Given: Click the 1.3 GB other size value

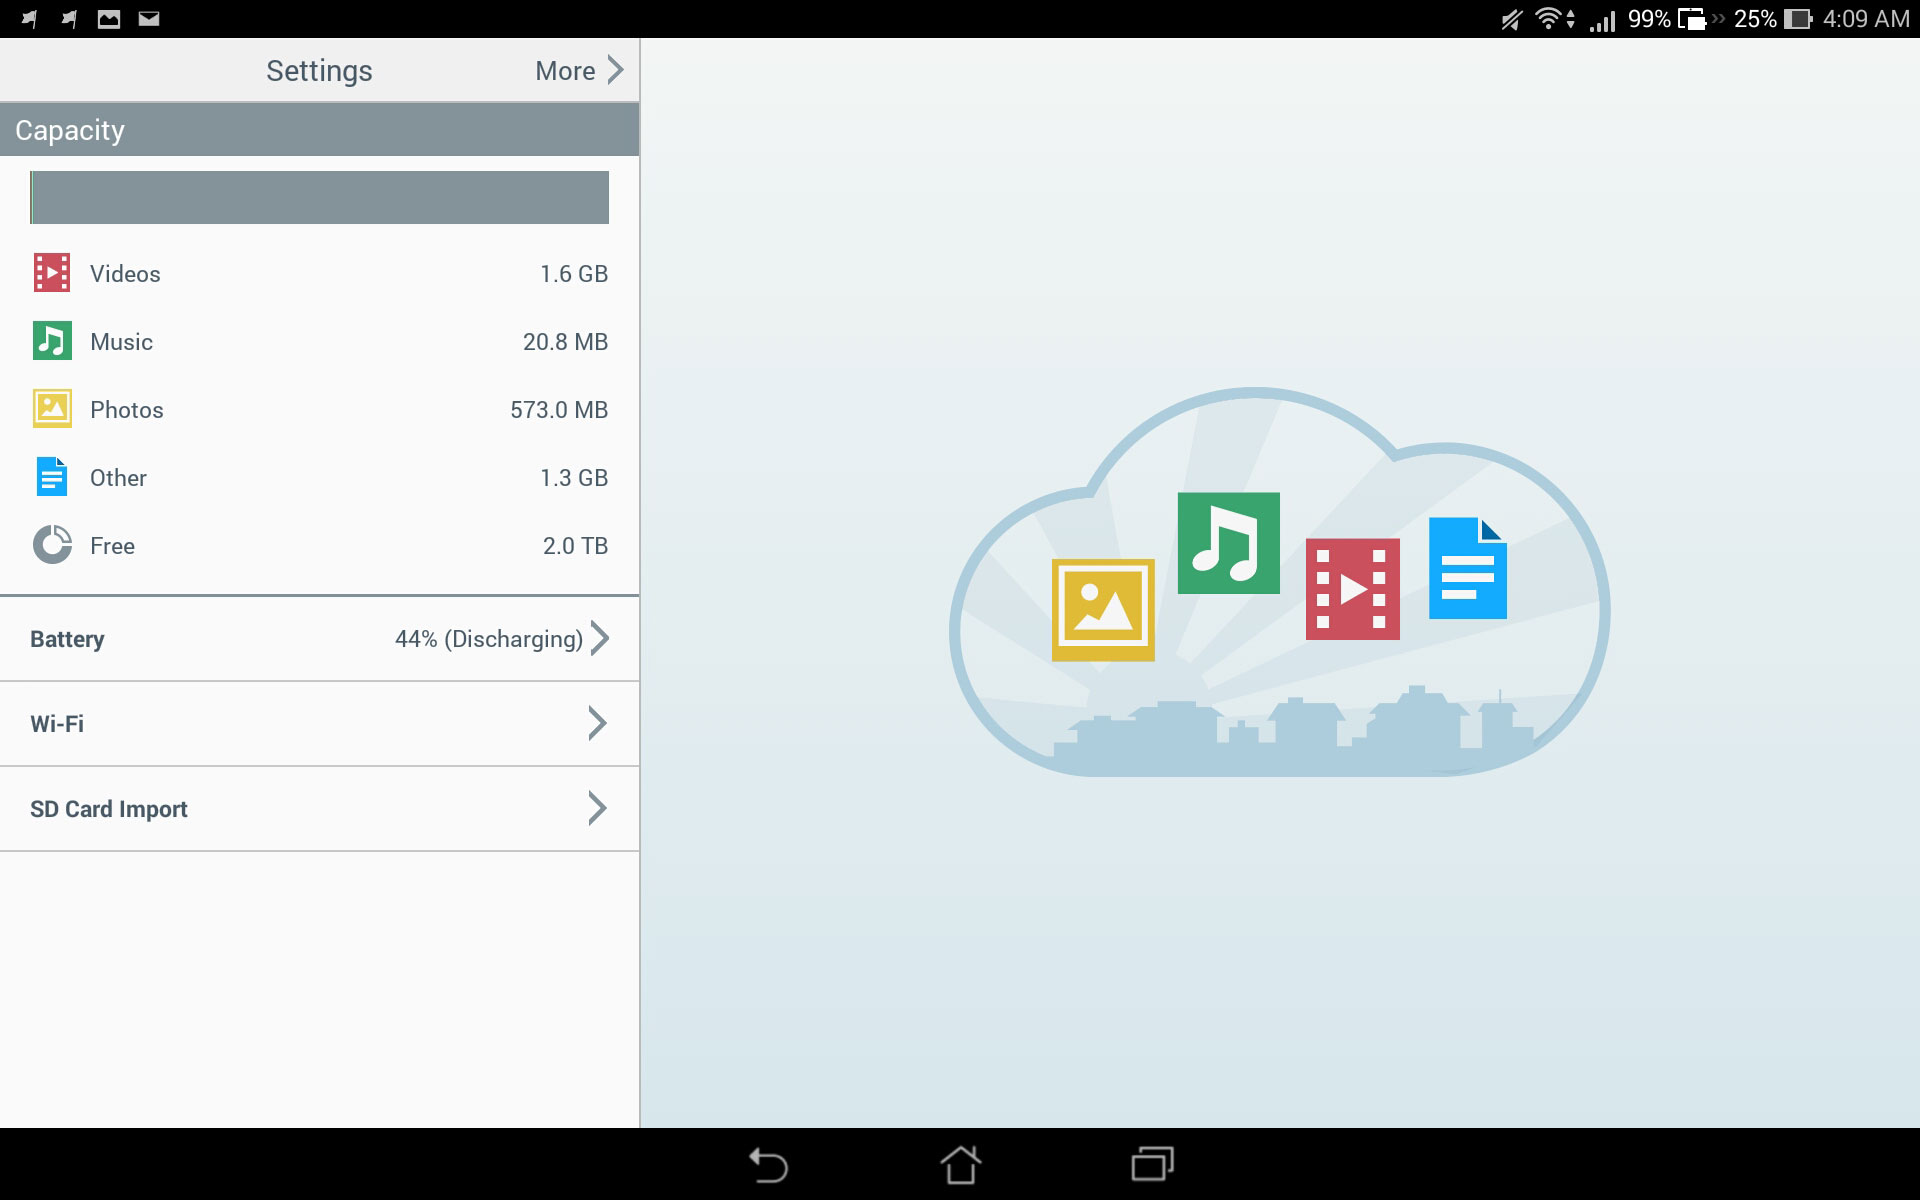Looking at the screenshot, I should (x=574, y=478).
